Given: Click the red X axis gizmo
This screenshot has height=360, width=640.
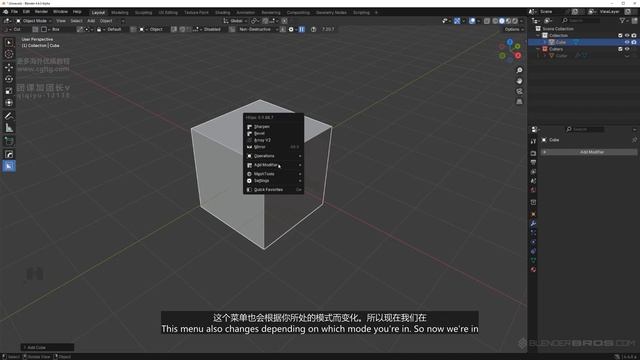Looking at the screenshot, I should (518, 56).
